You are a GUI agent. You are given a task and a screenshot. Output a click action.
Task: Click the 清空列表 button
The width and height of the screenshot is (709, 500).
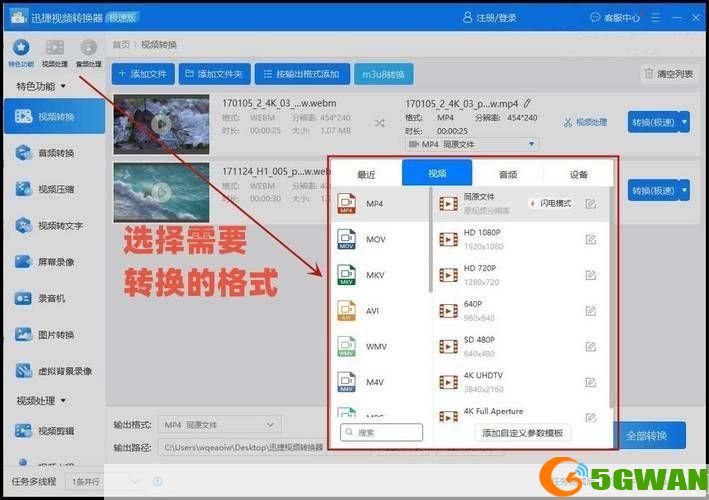pyautogui.click(x=669, y=74)
